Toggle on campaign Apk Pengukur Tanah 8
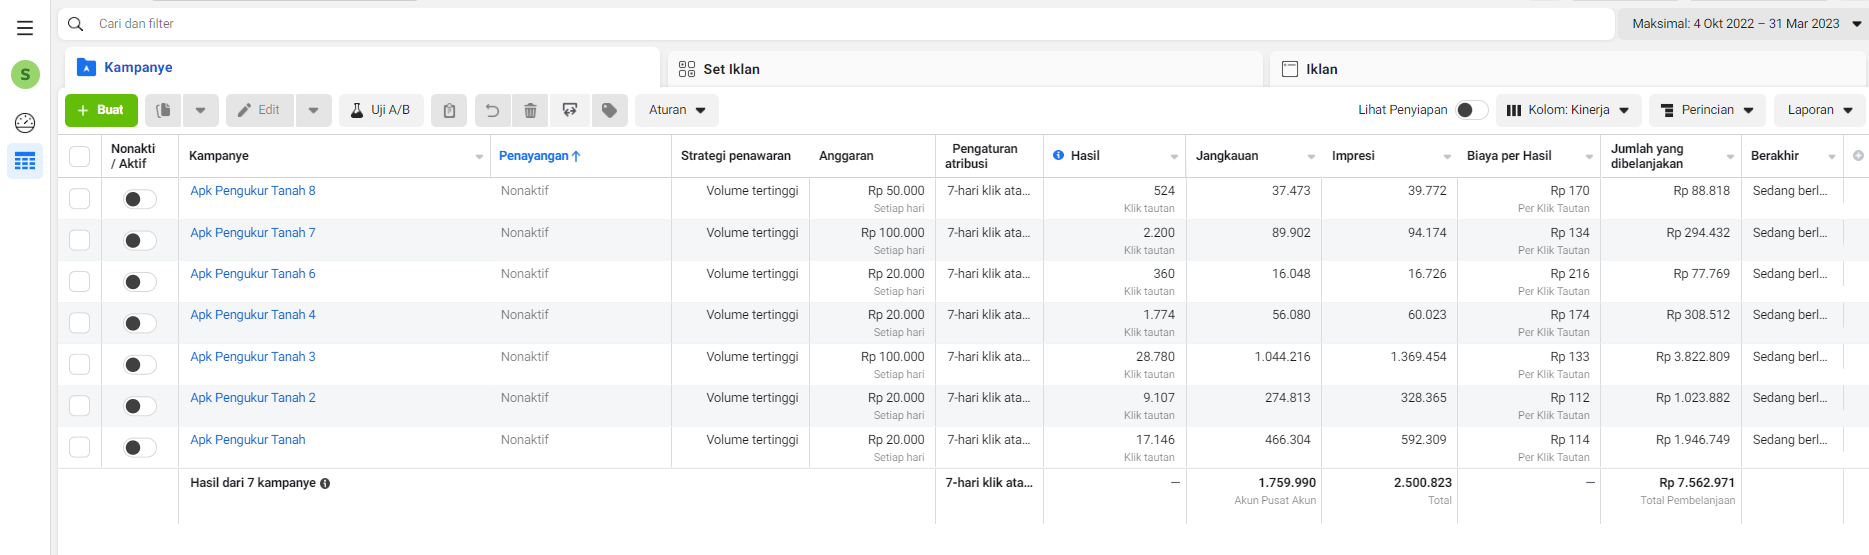The height and width of the screenshot is (555, 1869). 139,199
